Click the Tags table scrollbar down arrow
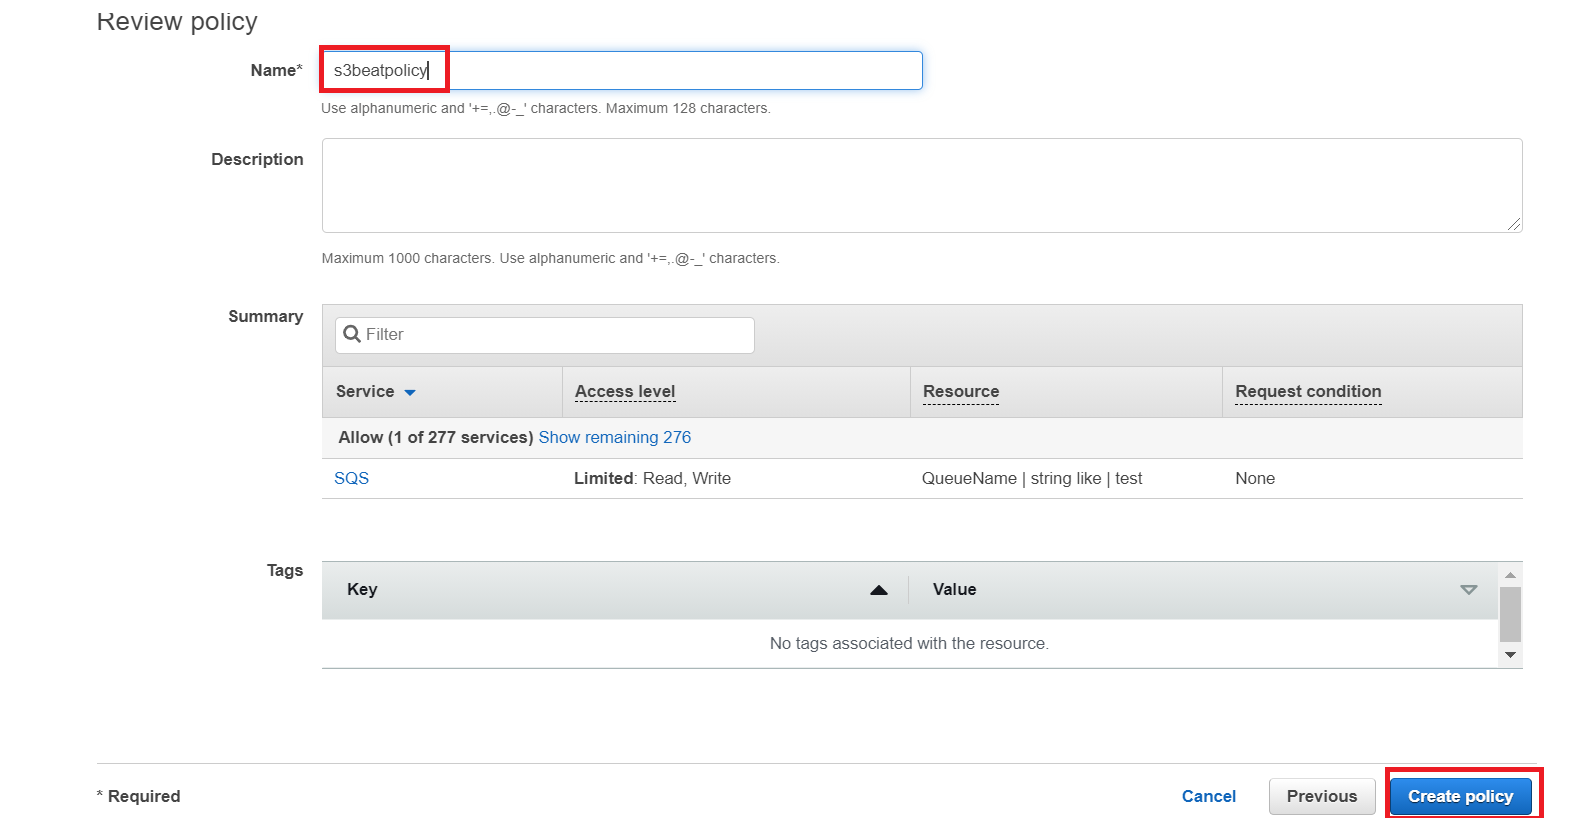 (x=1510, y=655)
